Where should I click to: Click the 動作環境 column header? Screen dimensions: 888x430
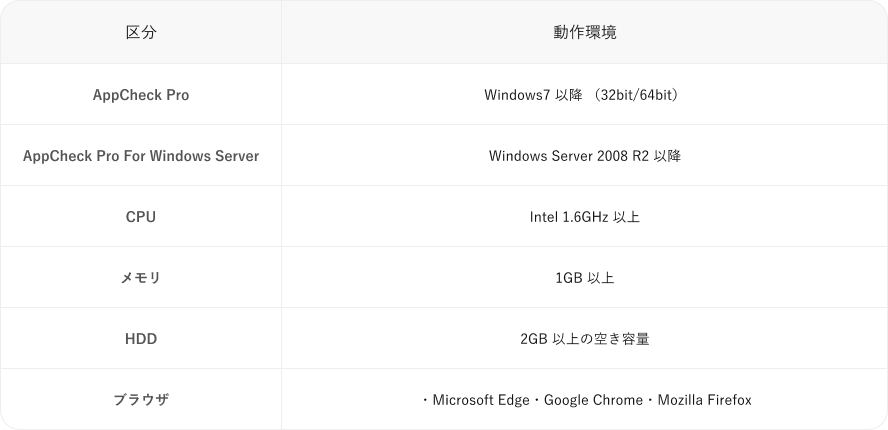[584, 32]
